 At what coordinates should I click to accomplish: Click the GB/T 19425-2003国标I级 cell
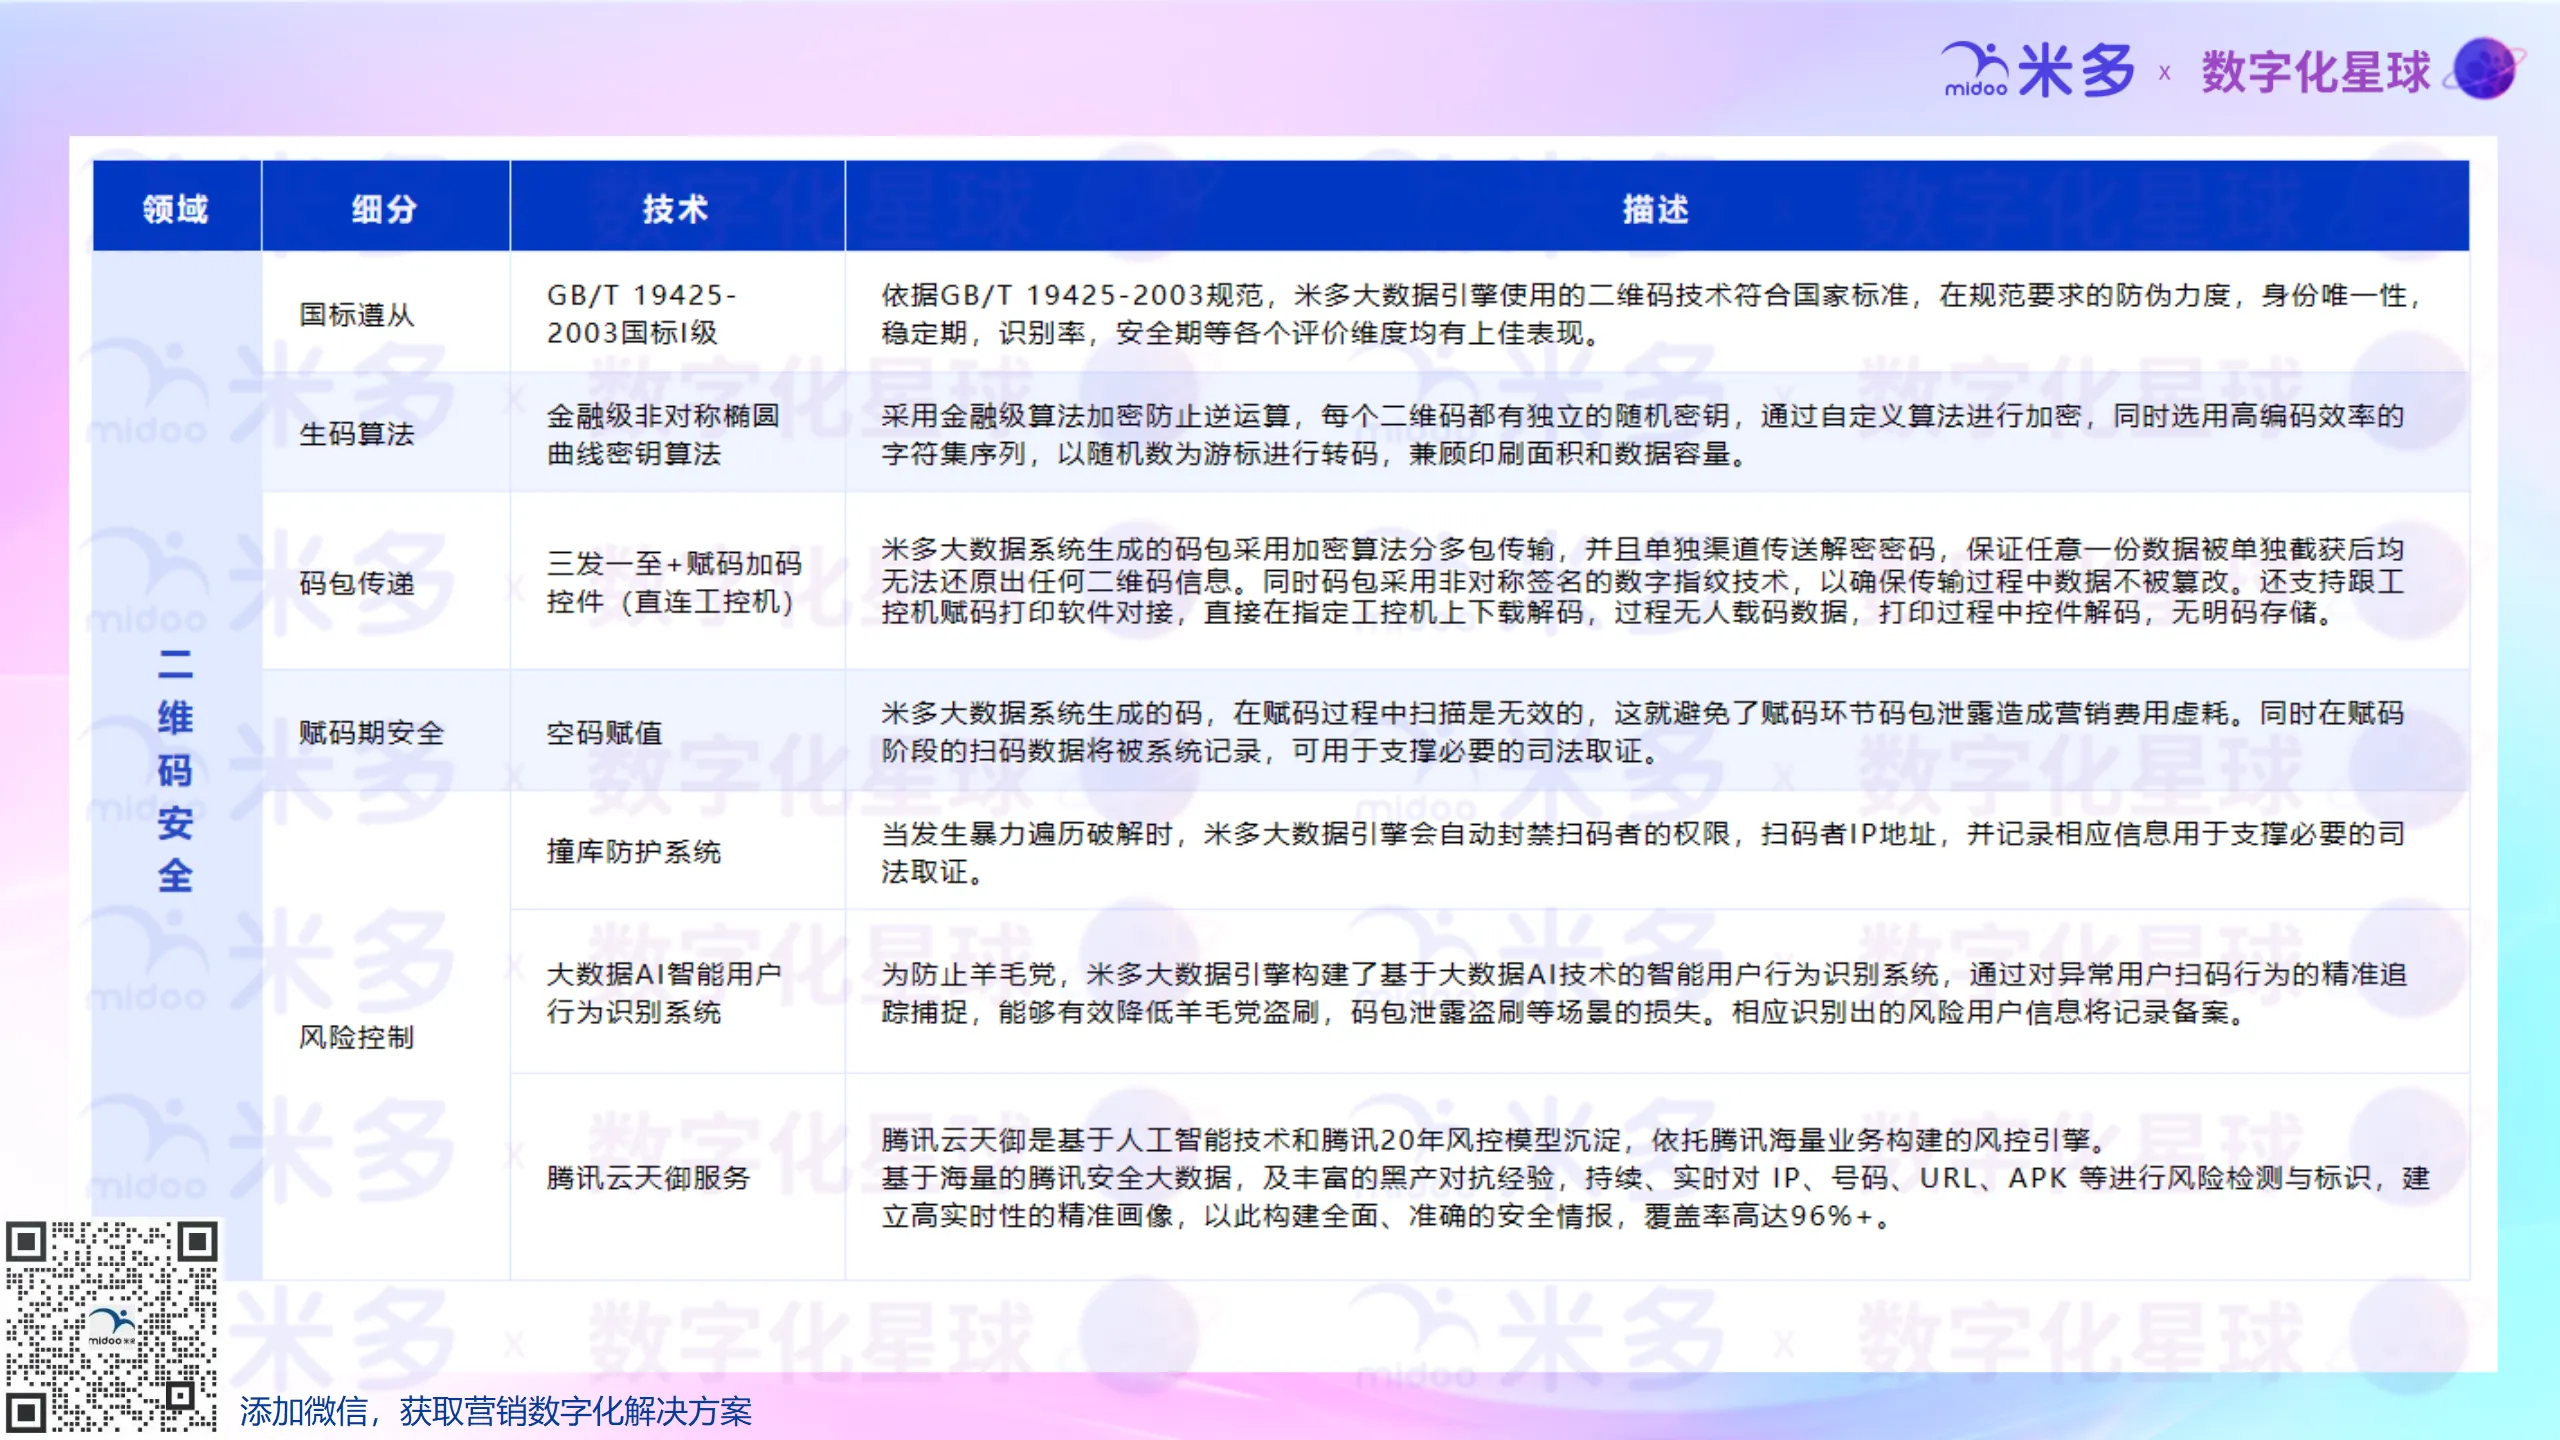pyautogui.click(x=677, y=314)
